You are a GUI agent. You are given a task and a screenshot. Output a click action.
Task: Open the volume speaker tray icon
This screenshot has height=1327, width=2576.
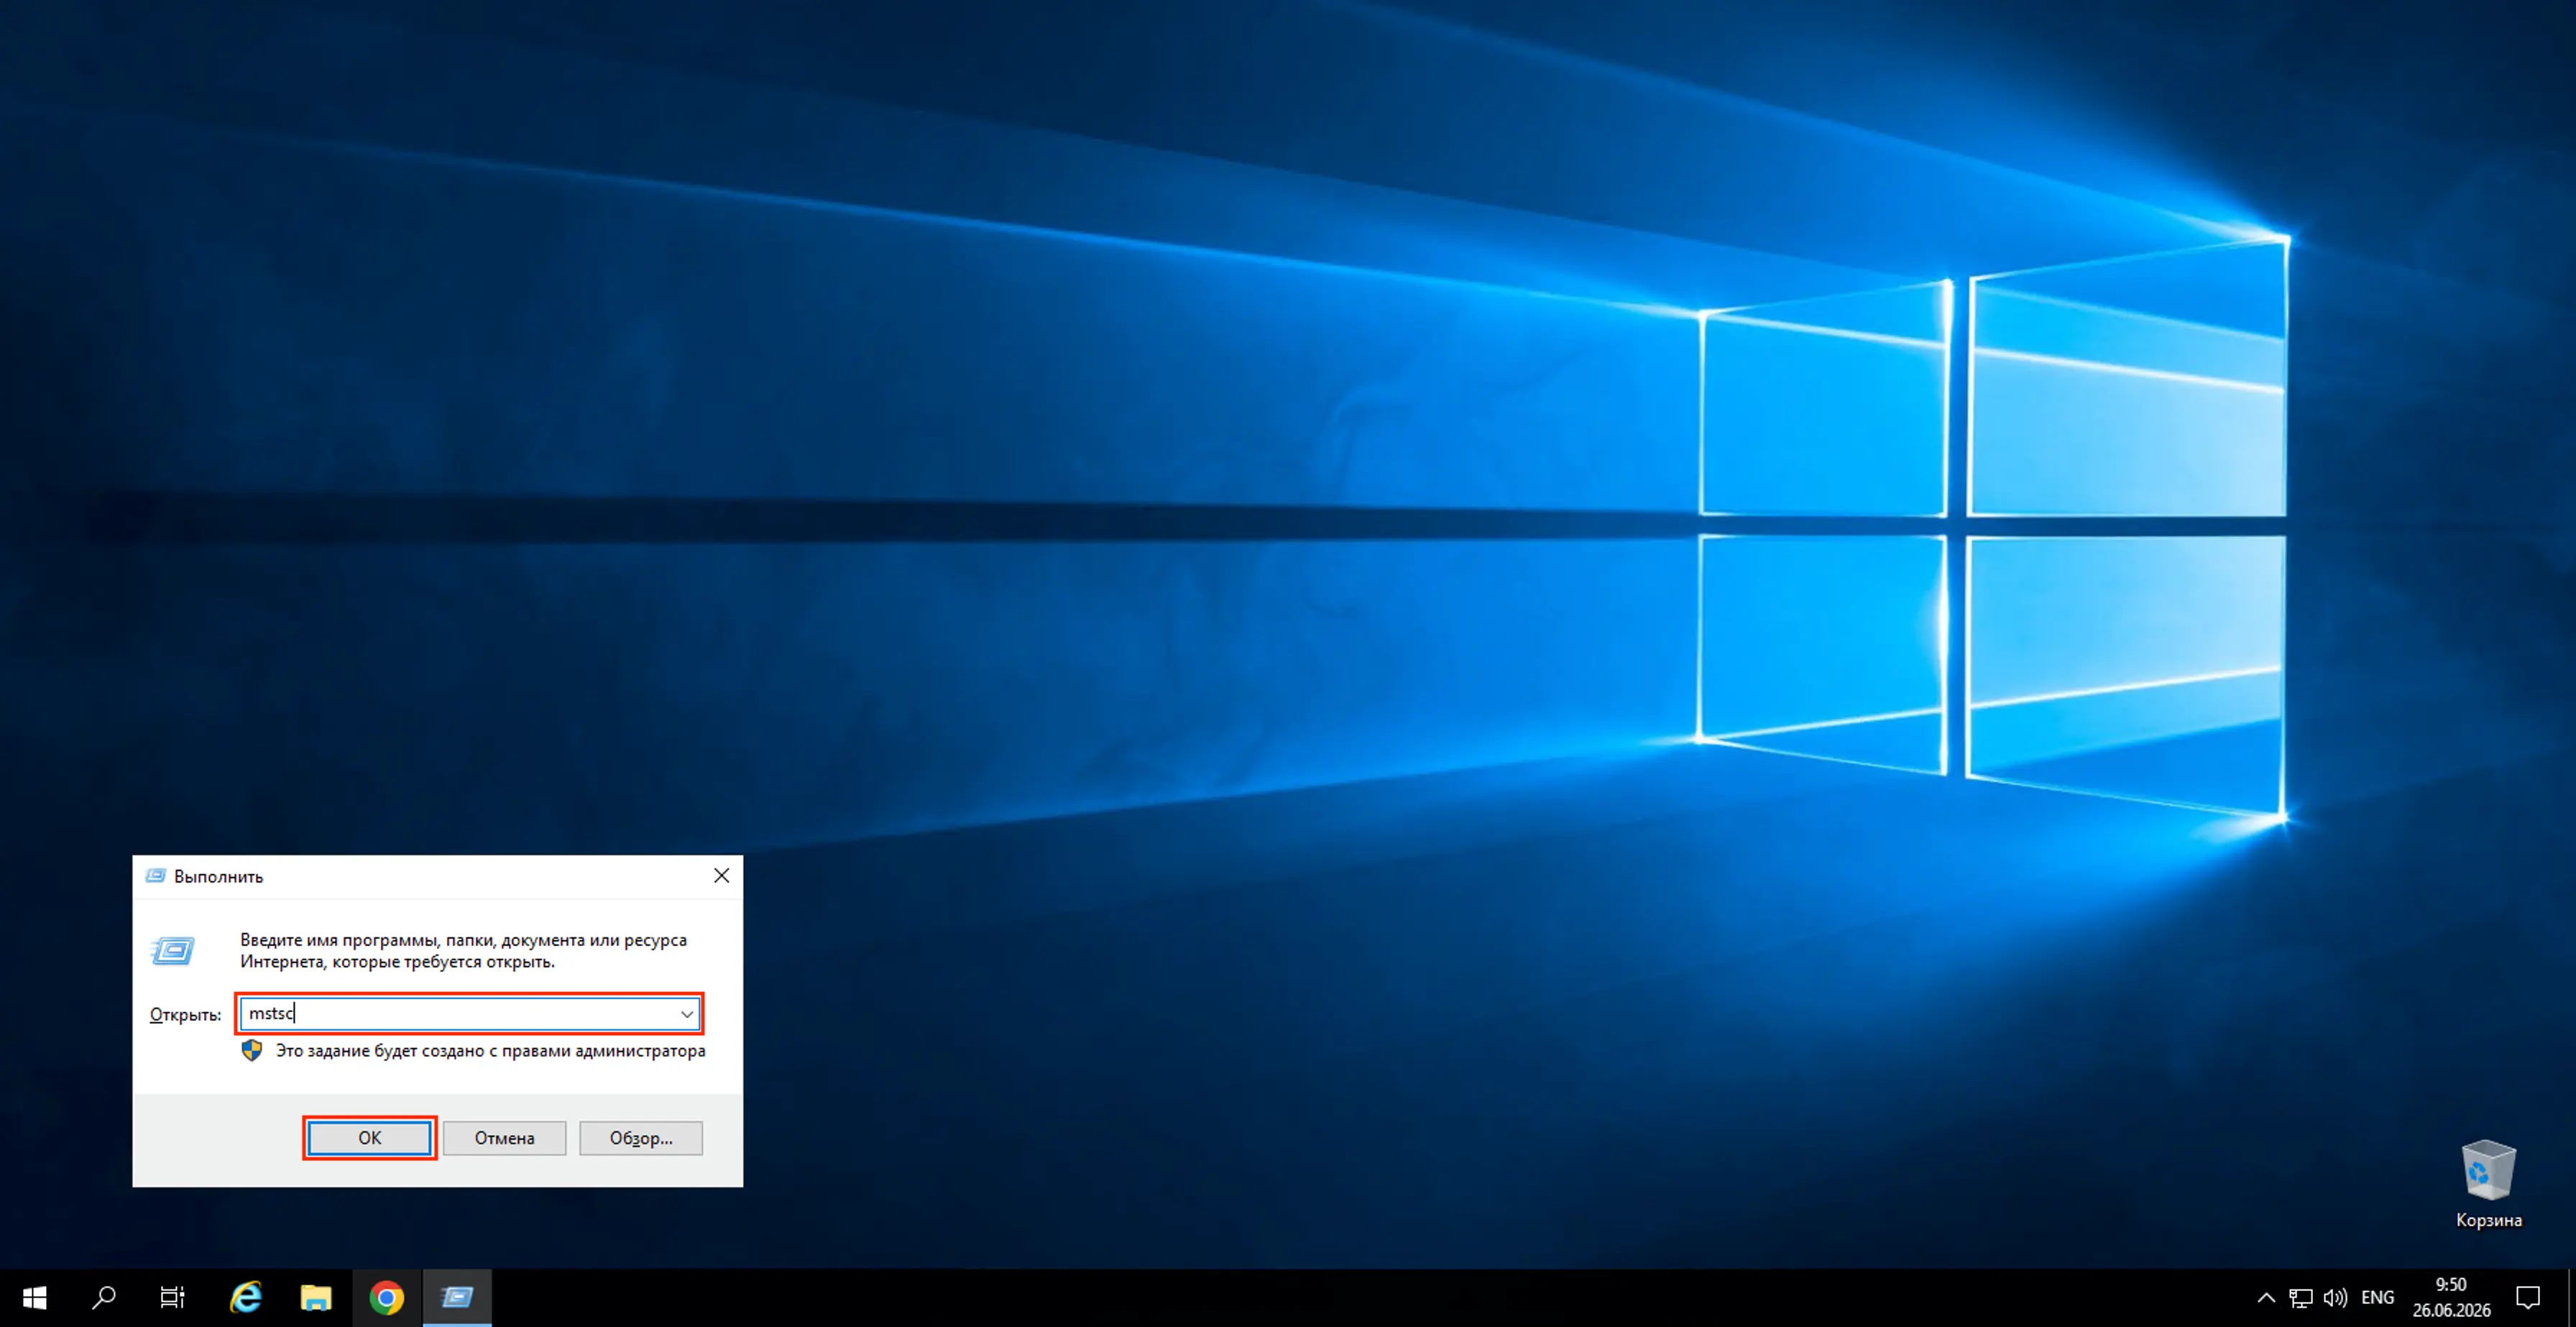(x=2335, y=1298)
